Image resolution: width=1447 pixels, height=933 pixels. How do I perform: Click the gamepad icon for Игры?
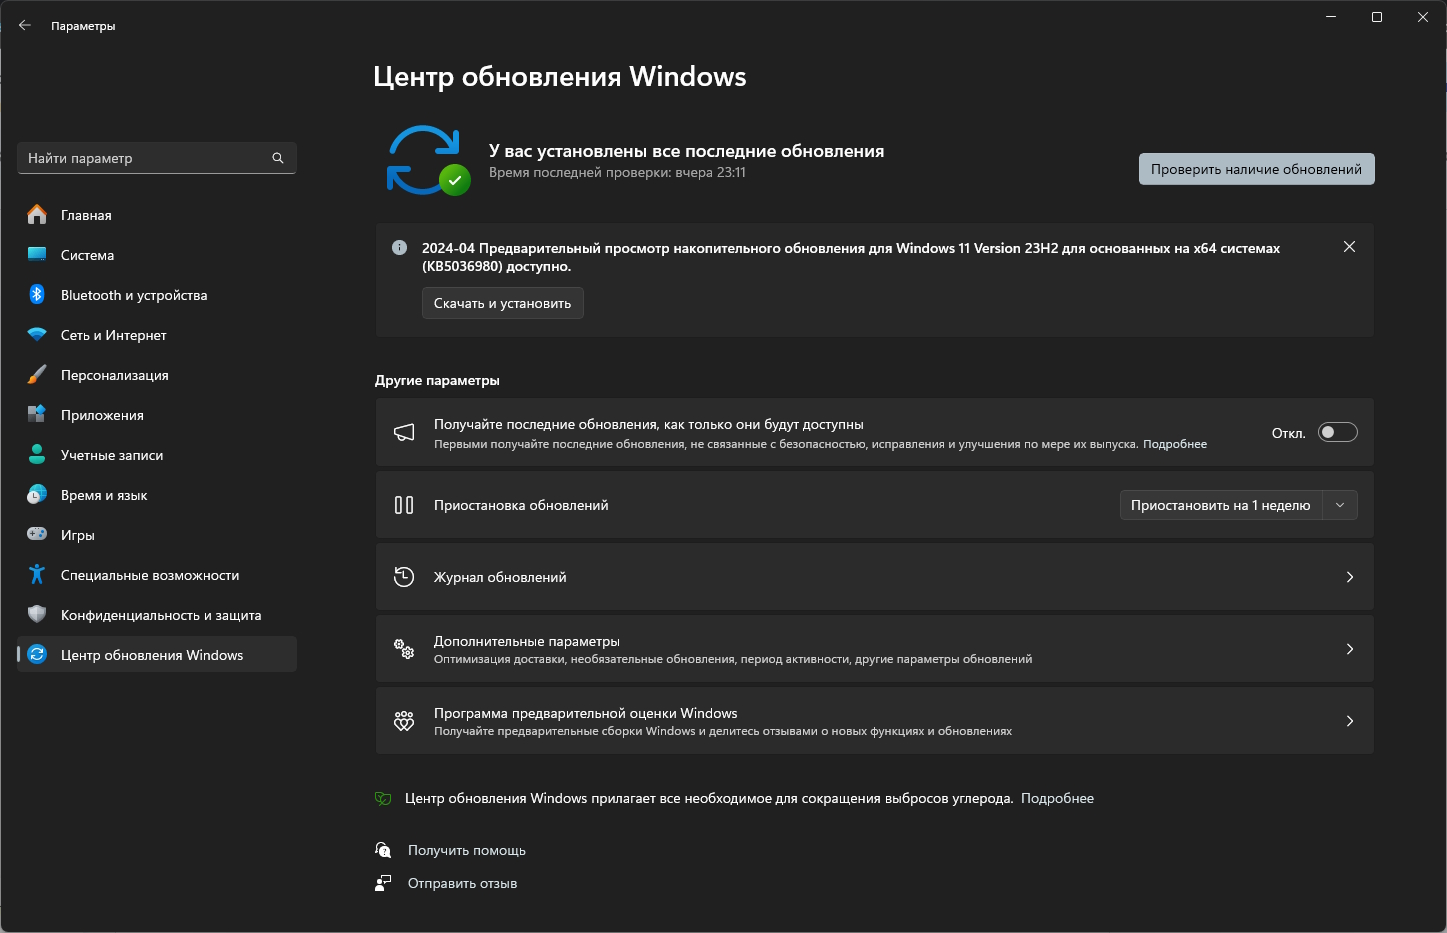[37, 535]
